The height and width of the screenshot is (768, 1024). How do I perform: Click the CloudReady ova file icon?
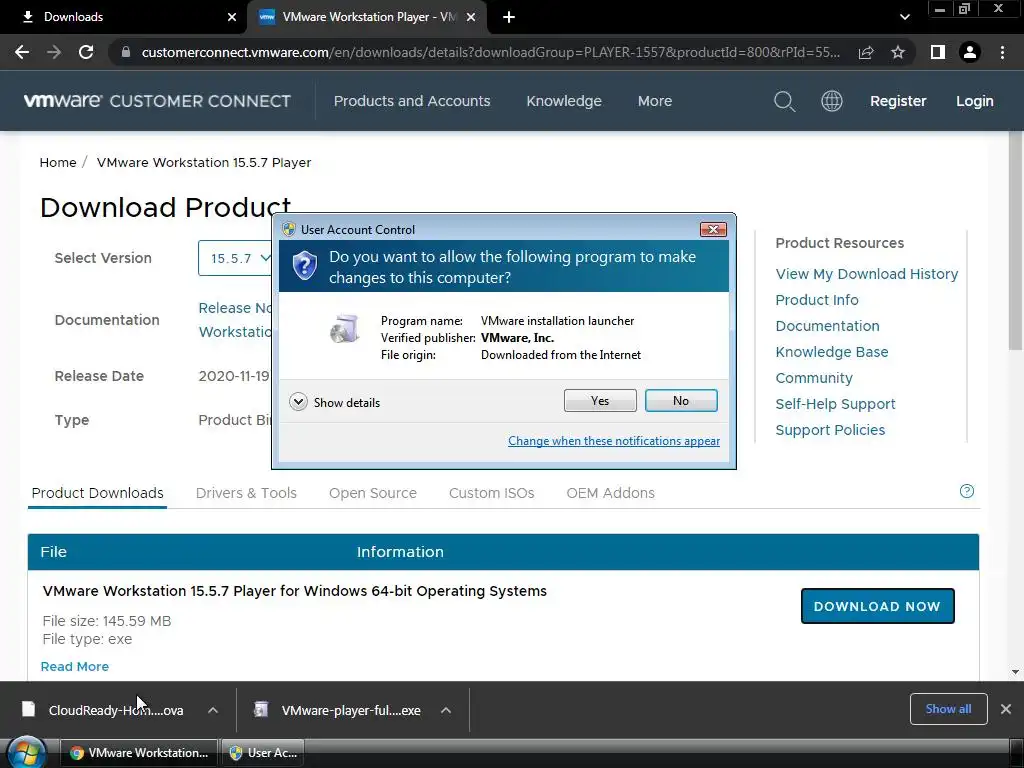click(28, 709)
